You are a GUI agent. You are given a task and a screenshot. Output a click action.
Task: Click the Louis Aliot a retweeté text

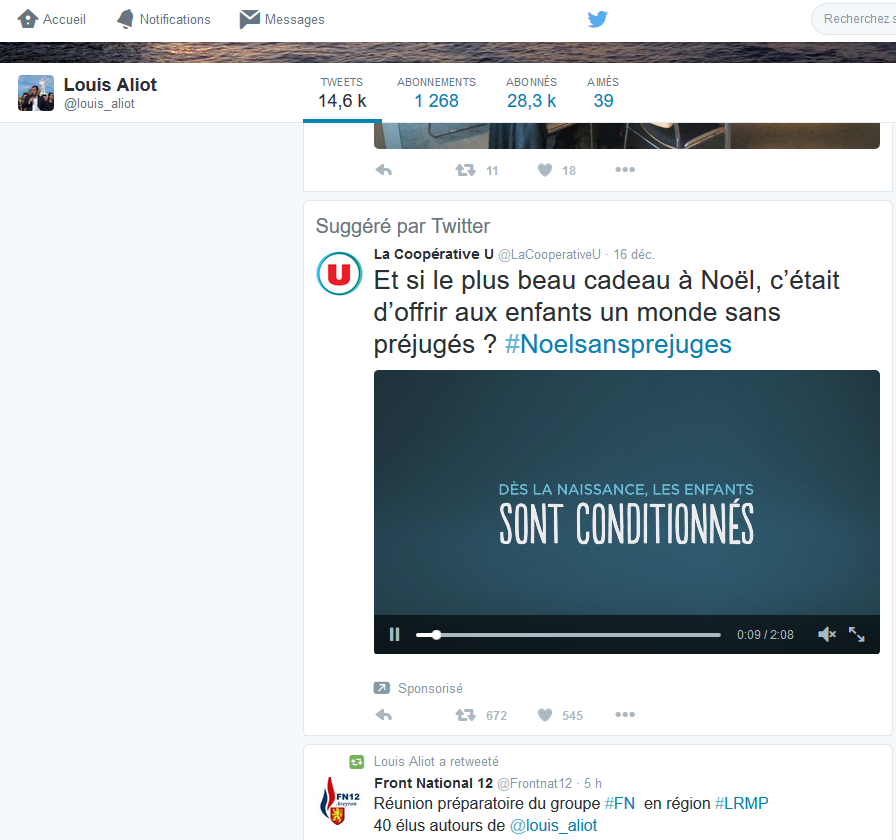(436, 762)
